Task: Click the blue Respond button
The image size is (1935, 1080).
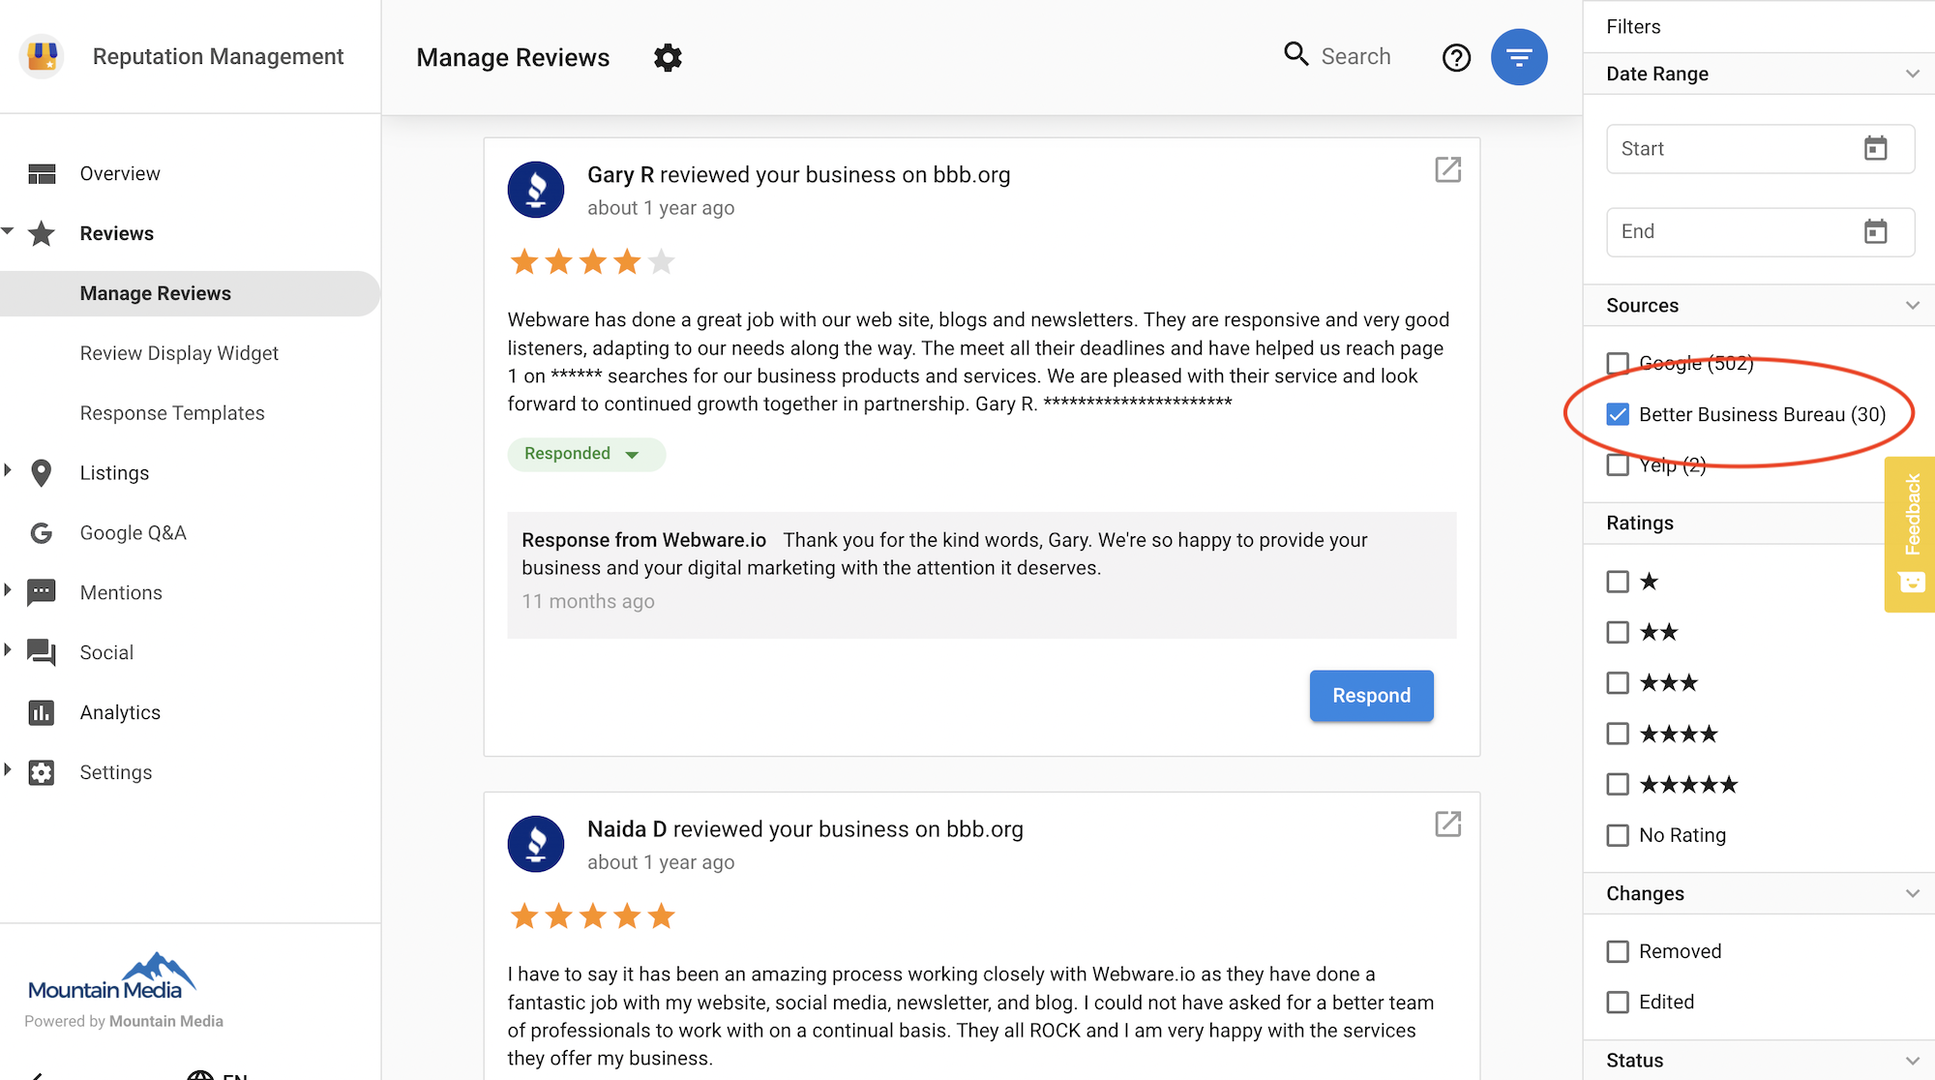Action: pos(1371,696)
